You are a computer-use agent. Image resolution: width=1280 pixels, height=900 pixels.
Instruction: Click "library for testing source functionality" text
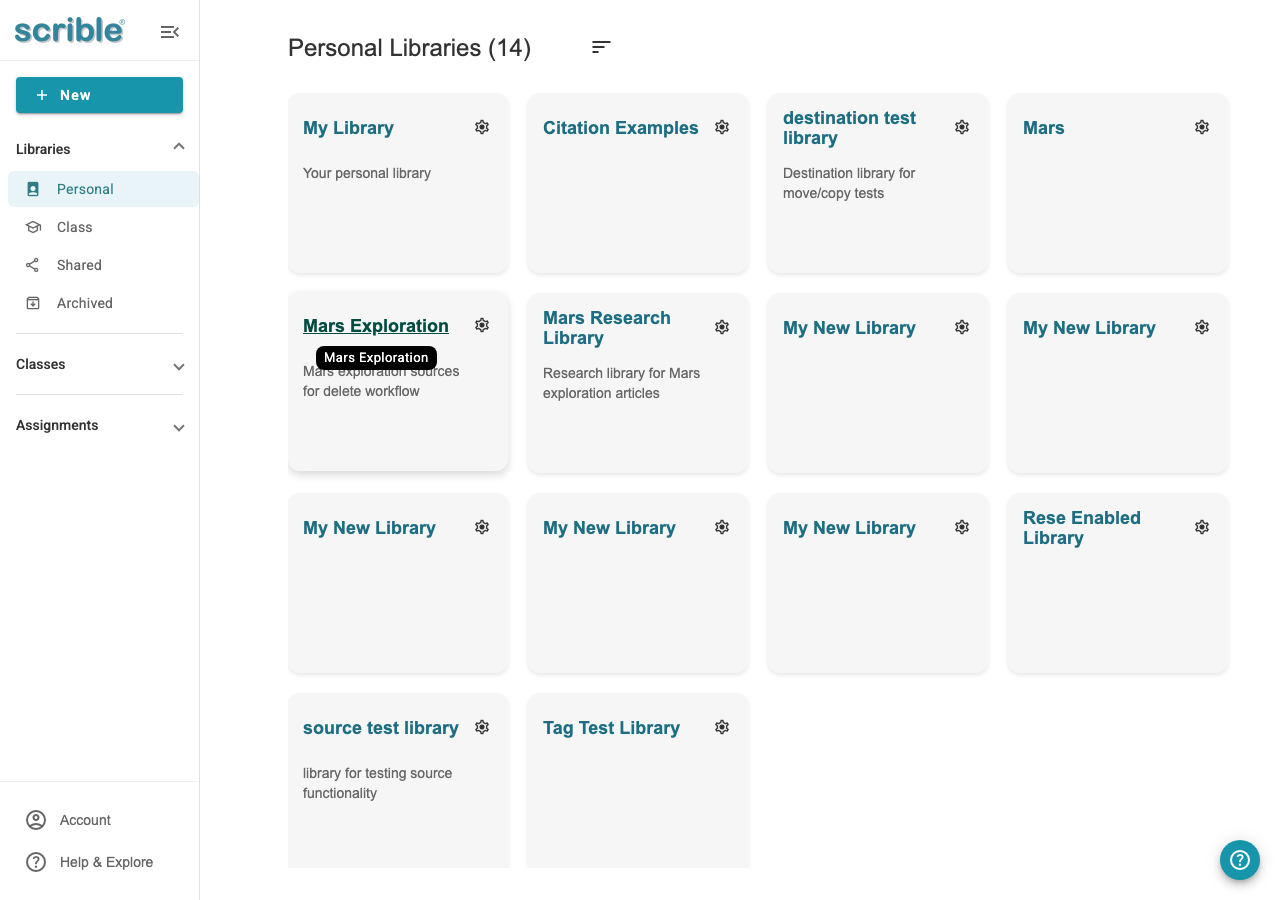pyautogui.click(x=378, y=783)
